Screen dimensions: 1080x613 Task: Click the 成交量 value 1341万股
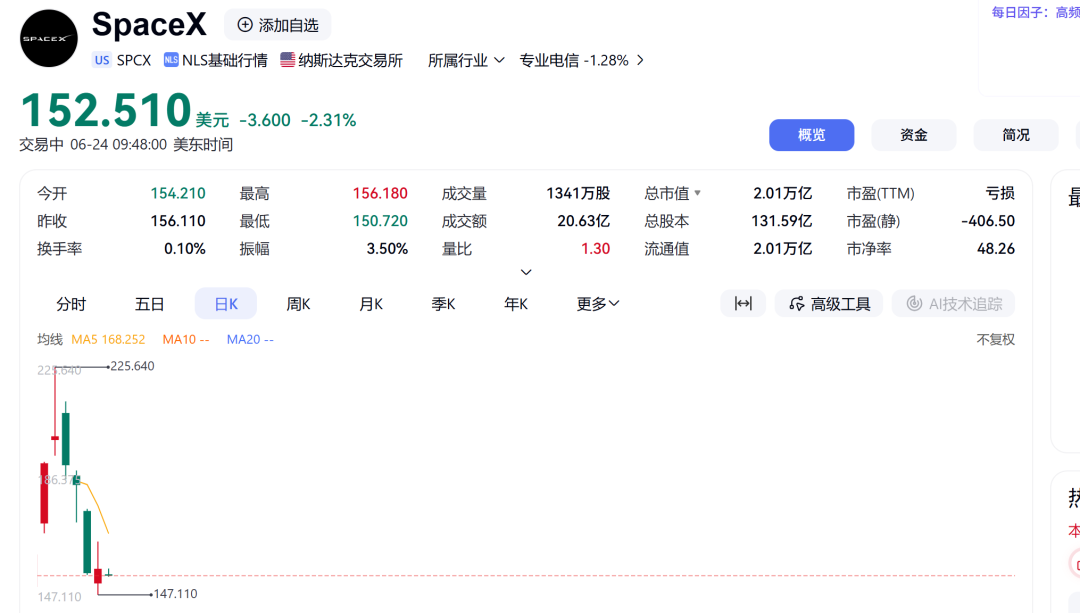tap(578, 194)
